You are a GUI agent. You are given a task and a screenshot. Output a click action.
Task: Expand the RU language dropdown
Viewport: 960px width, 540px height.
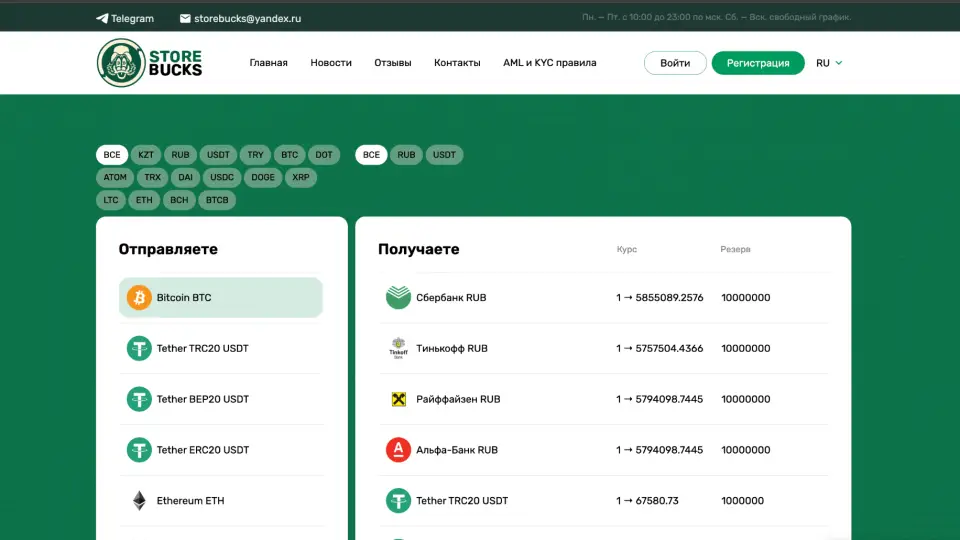(829, 63)
